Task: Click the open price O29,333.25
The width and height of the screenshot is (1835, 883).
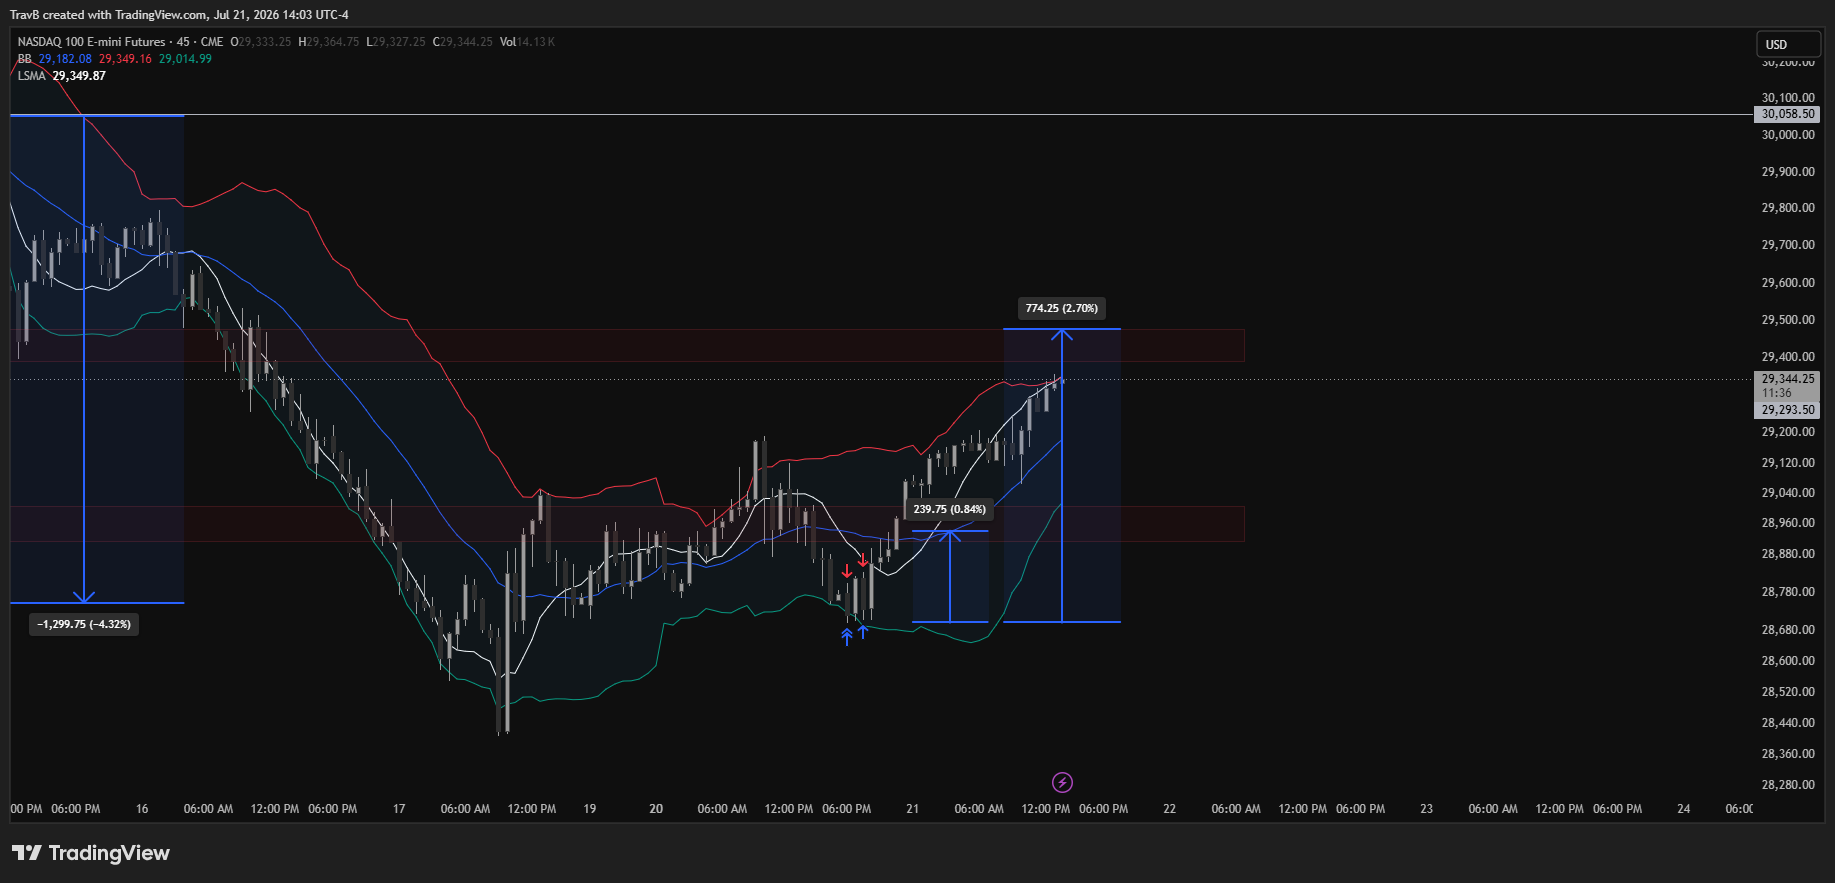Action: pos(261,42)
